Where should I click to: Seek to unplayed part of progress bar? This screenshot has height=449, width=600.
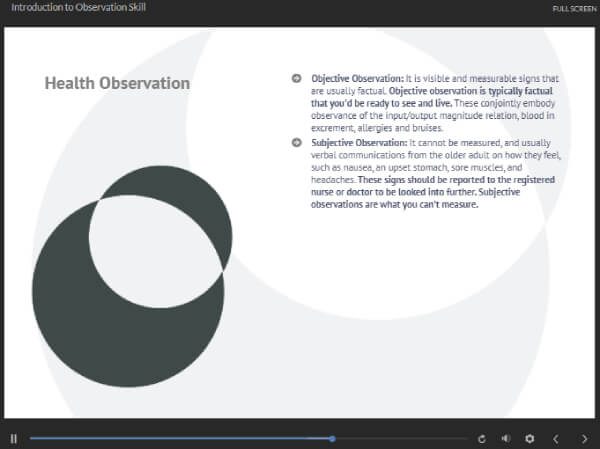[x=400, y=438]
